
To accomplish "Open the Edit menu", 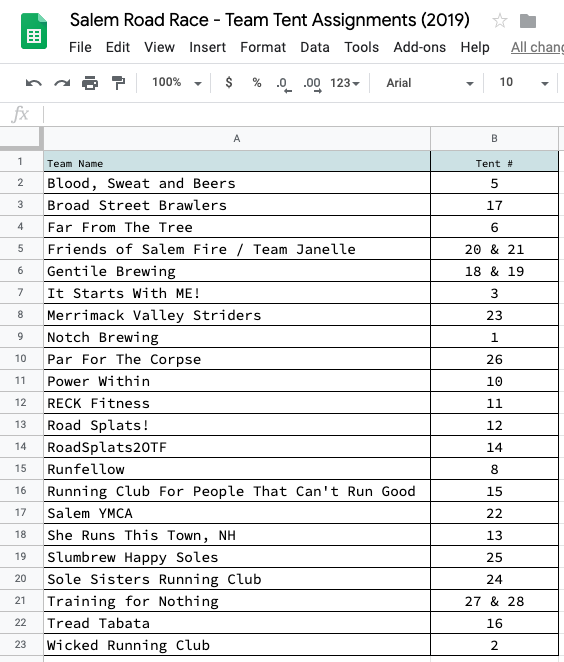I will pyautogui.click(x=118, y=47).
